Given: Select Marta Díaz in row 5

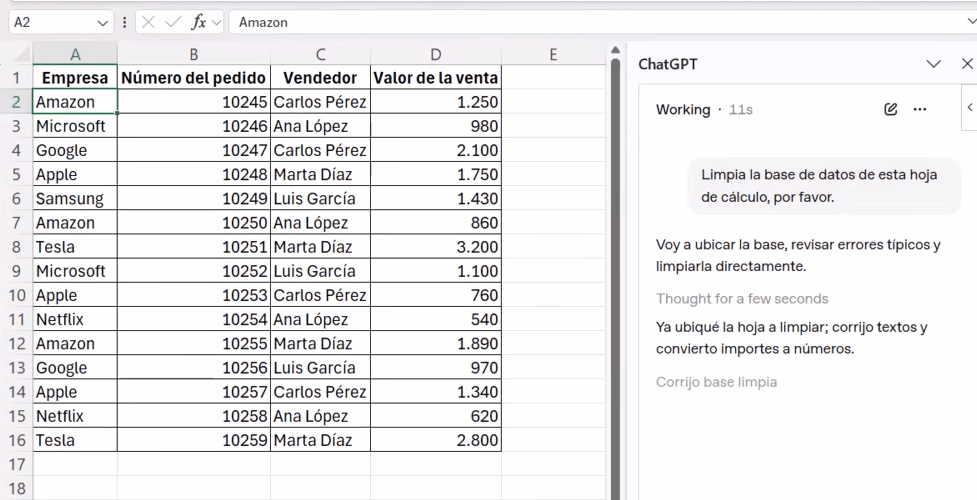Looking at the screenshot, I should click(x=320, y=175).
